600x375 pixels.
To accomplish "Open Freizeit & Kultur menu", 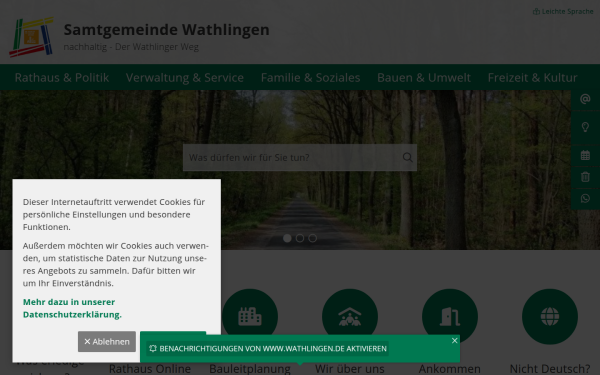I will (533, 78).
